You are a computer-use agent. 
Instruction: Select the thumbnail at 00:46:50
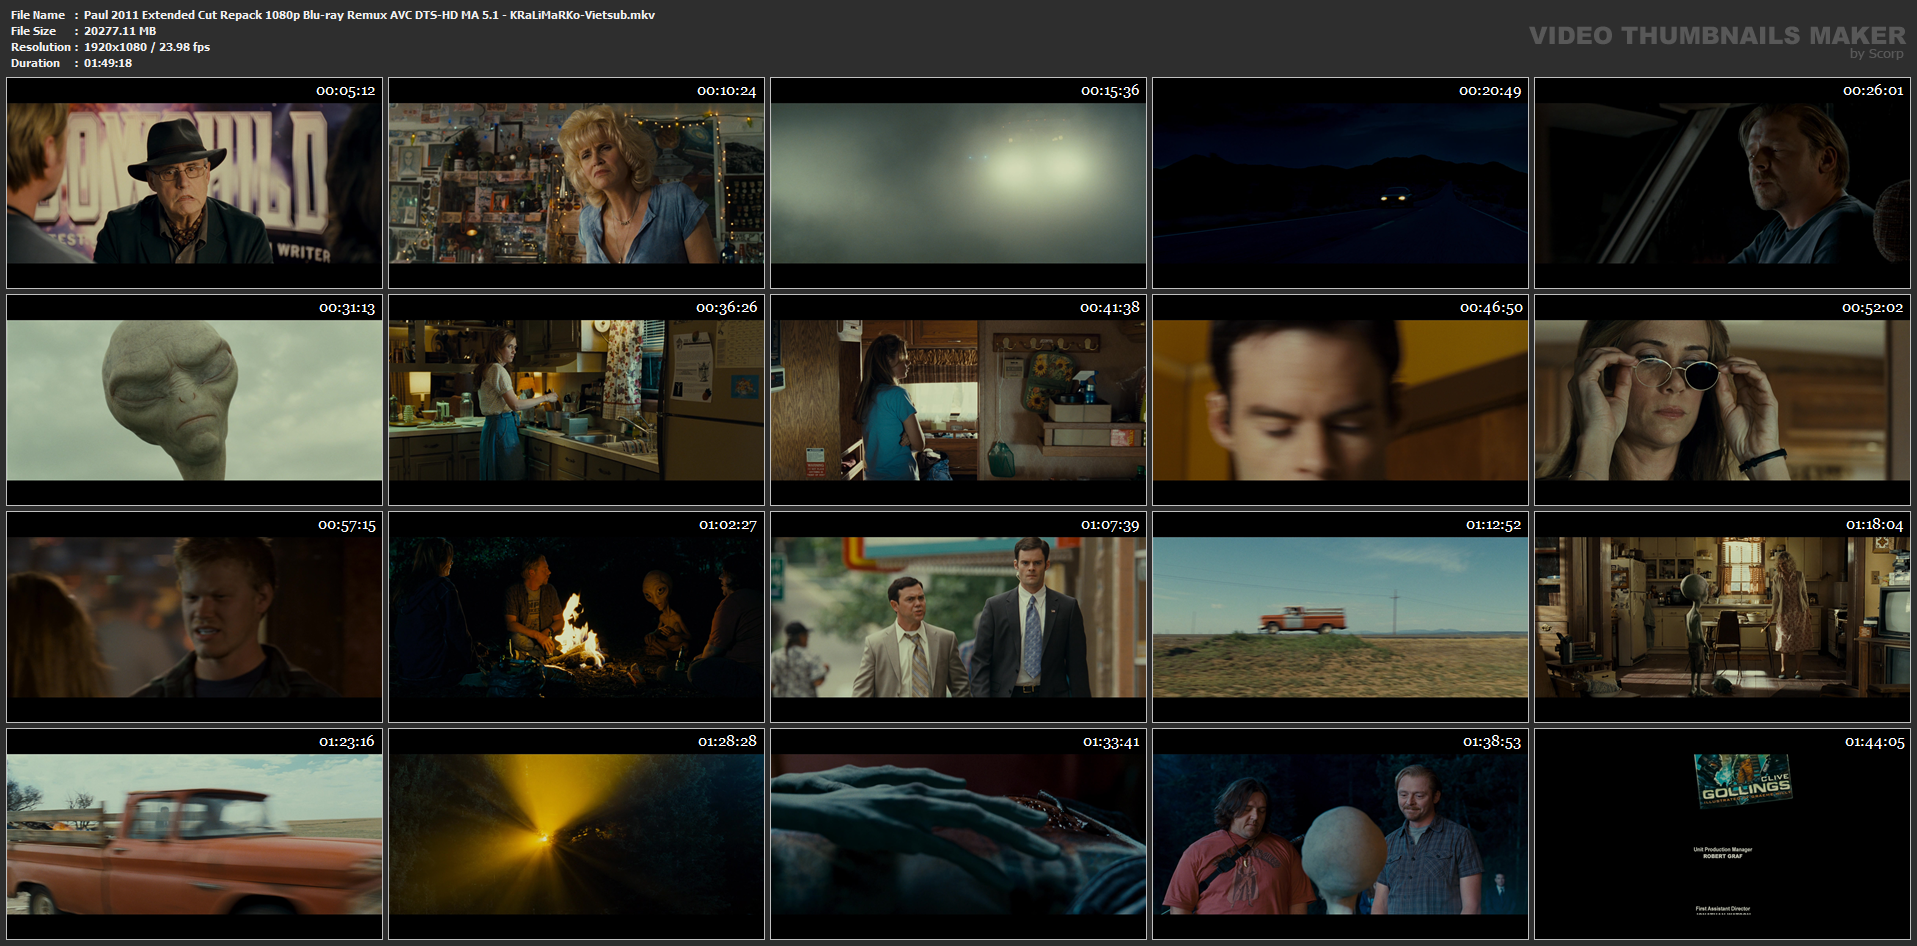click(x=1340, y=400)
